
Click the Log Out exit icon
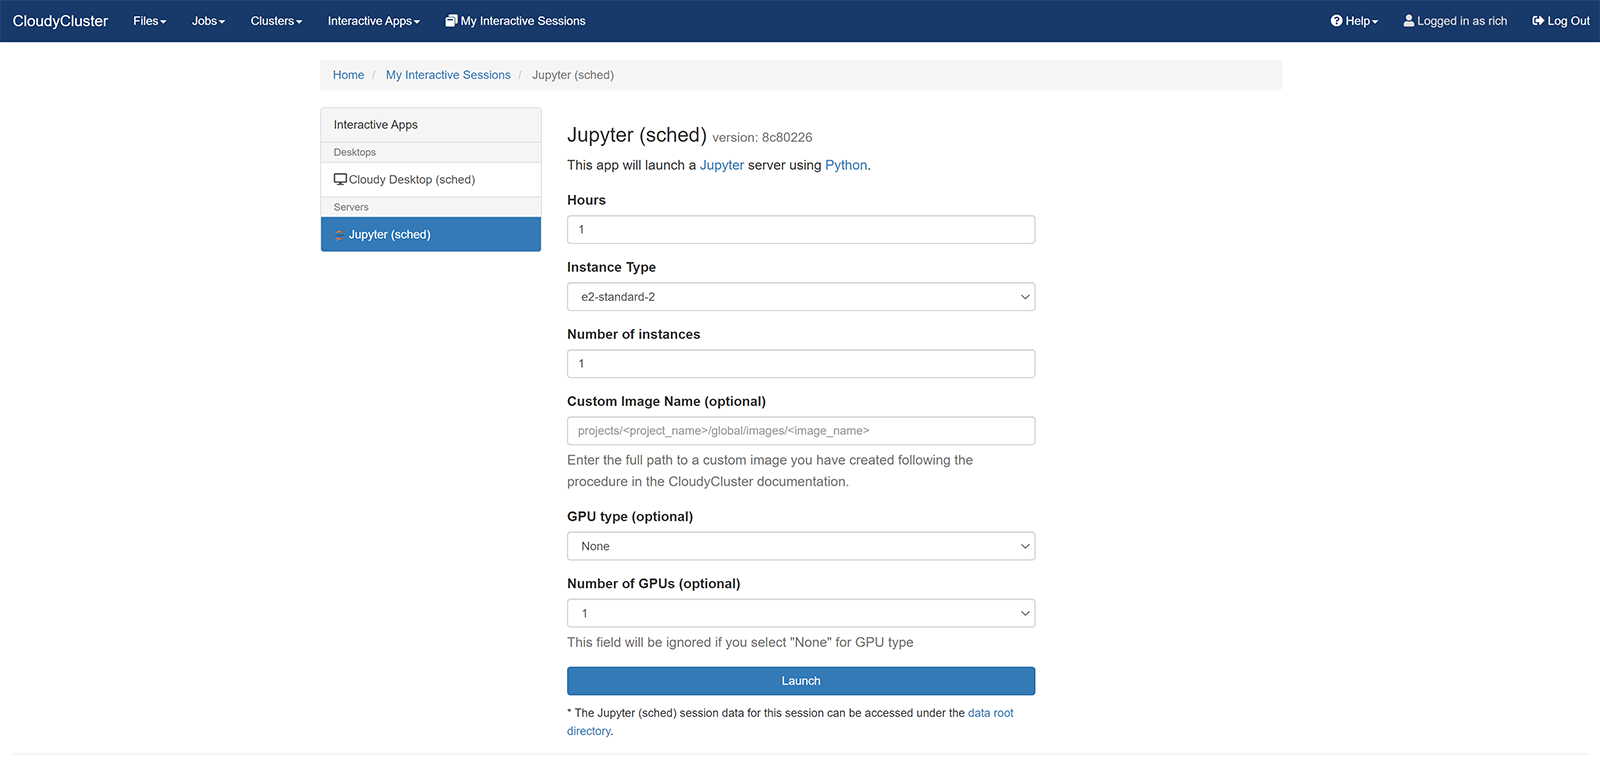[1538, 21]
